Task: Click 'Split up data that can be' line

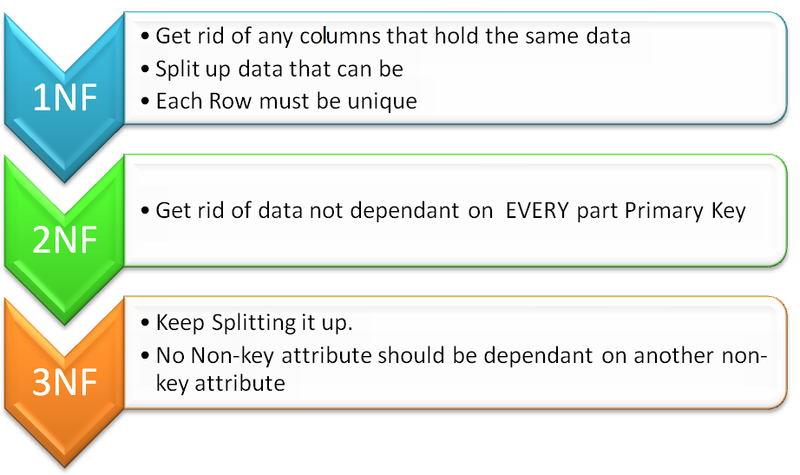Action: coord(272,69)
